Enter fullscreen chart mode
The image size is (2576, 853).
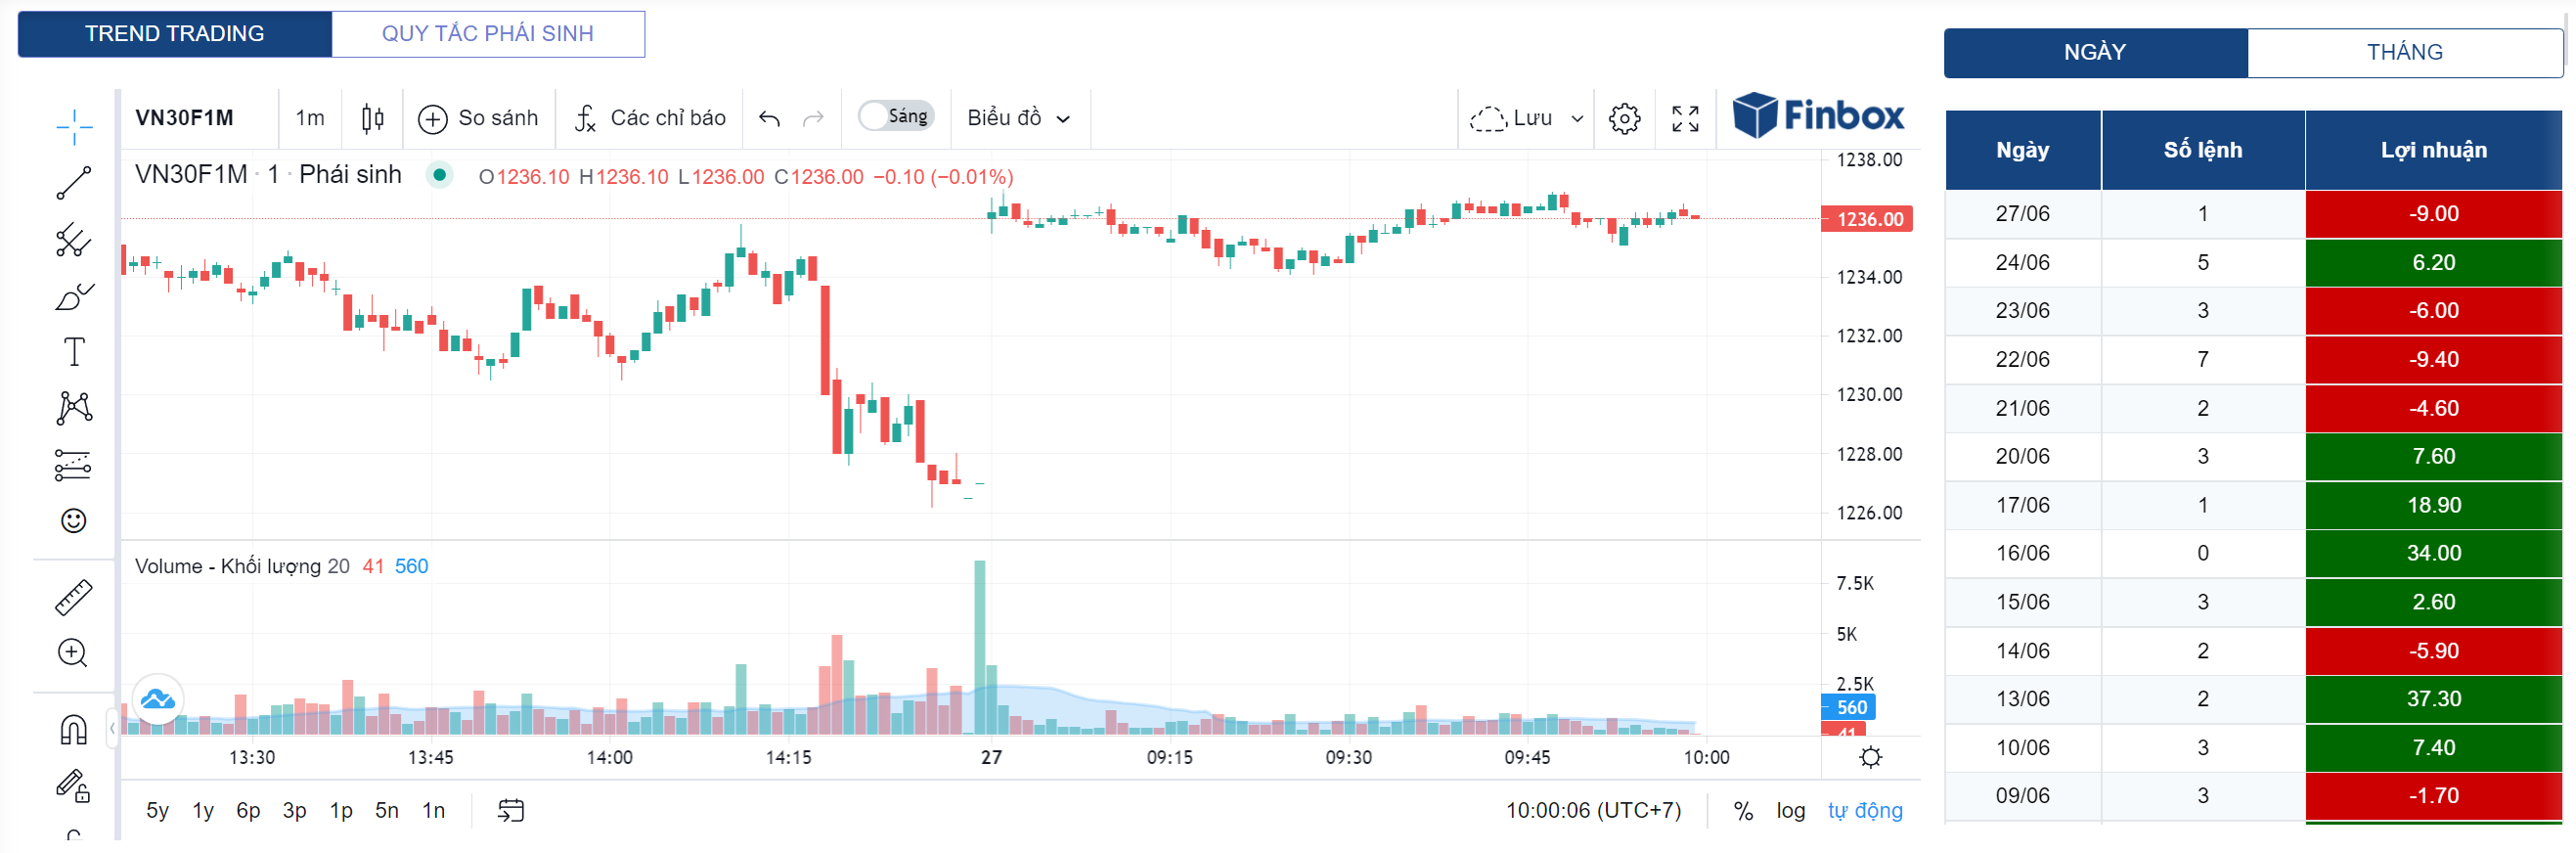(x=1685, y=118)
